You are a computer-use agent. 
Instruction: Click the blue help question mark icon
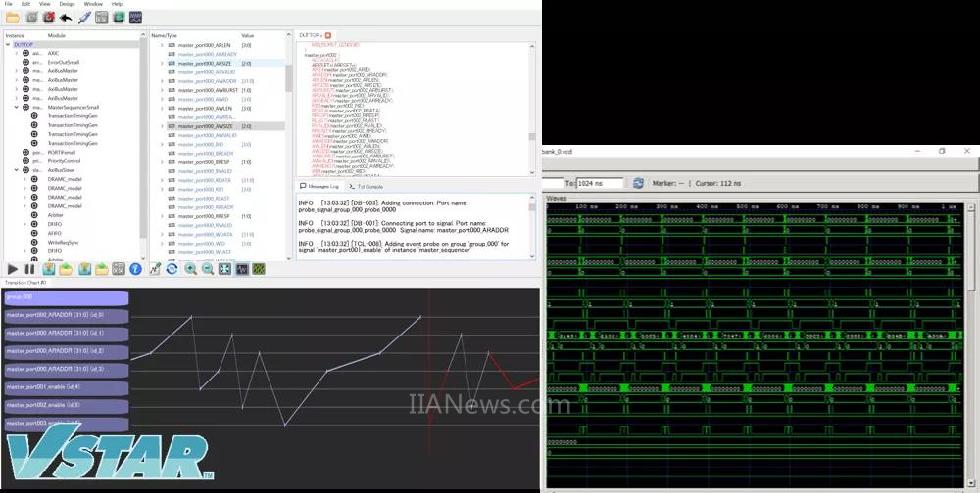pos(136,269)
